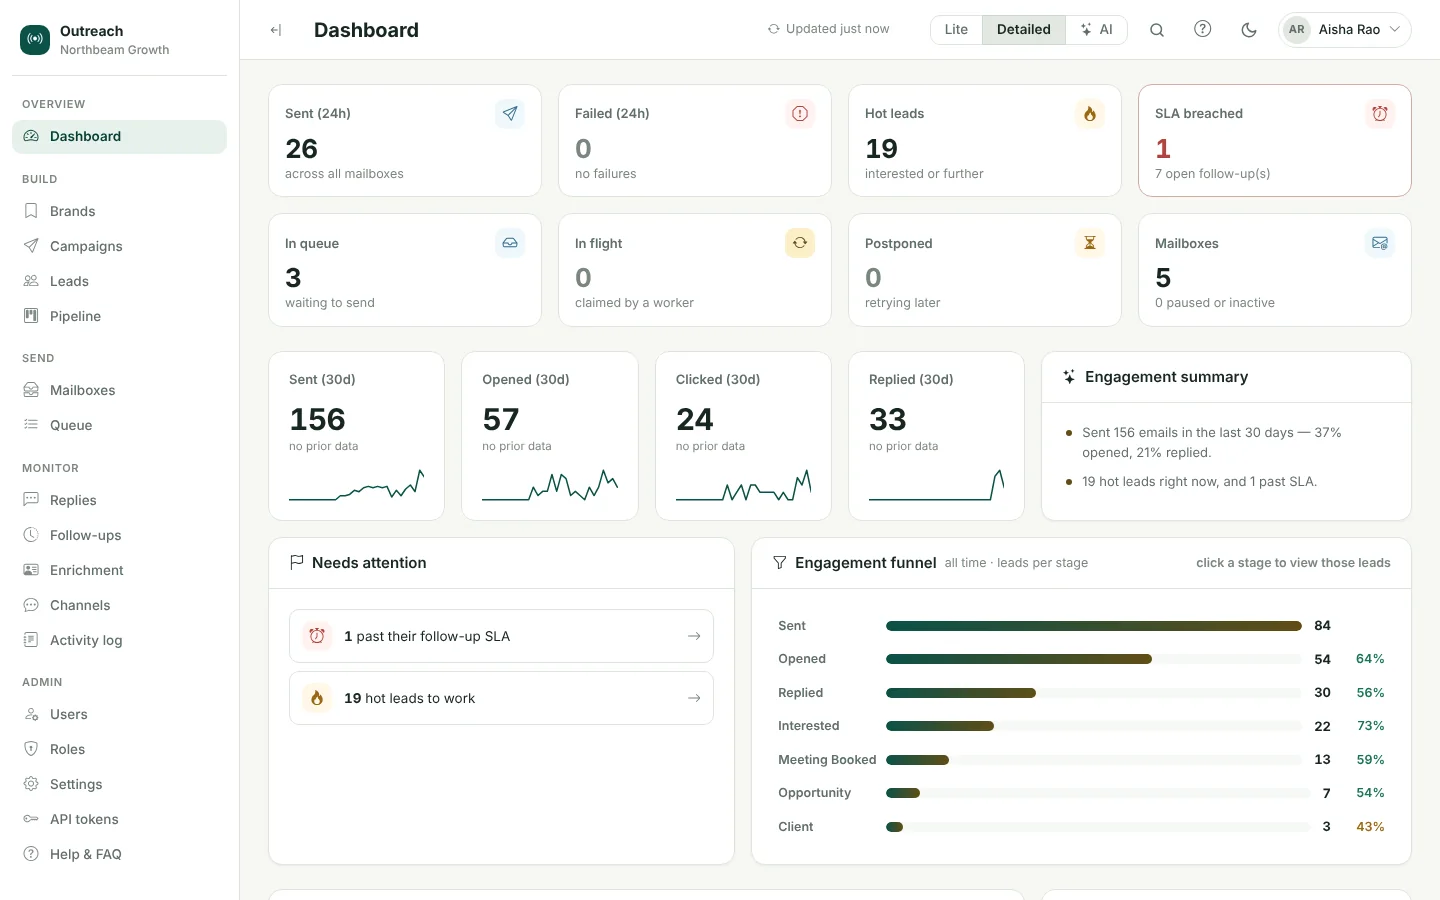
Task: Open Replies from the sidebar
Action: click(x=119, y=500)
